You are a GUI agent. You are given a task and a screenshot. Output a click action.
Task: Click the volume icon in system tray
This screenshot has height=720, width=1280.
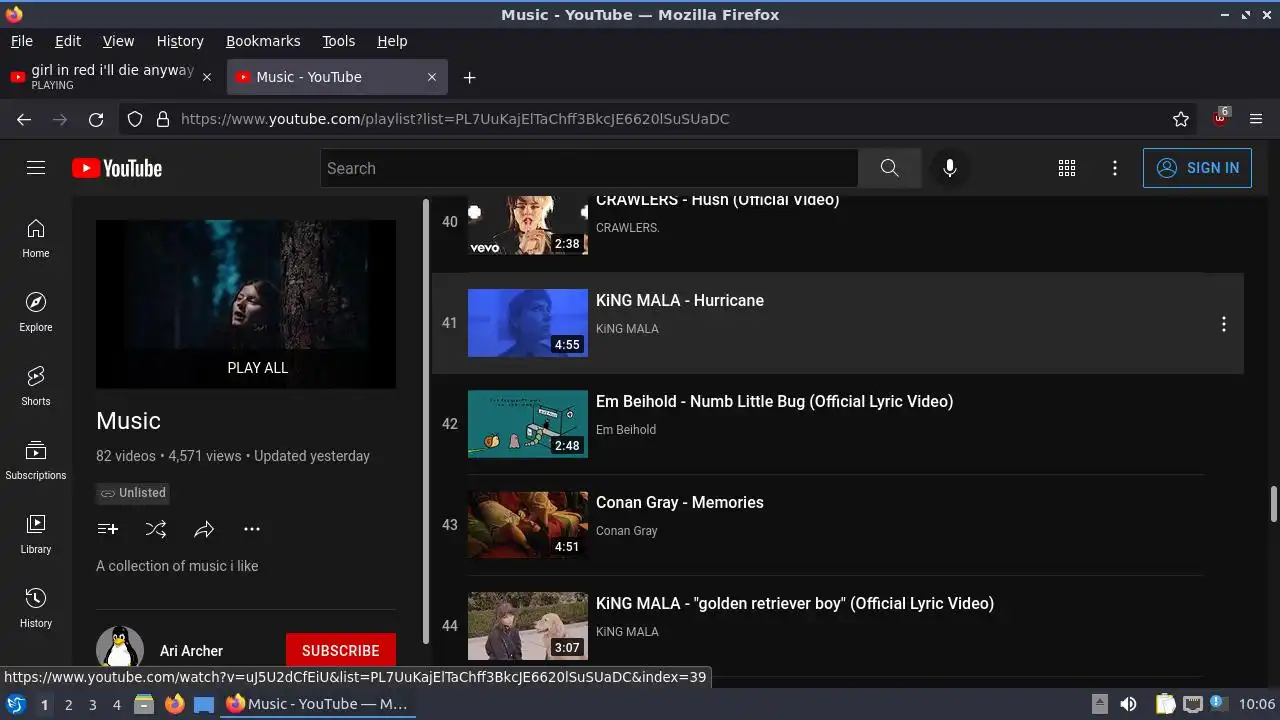click(1128, 704)
